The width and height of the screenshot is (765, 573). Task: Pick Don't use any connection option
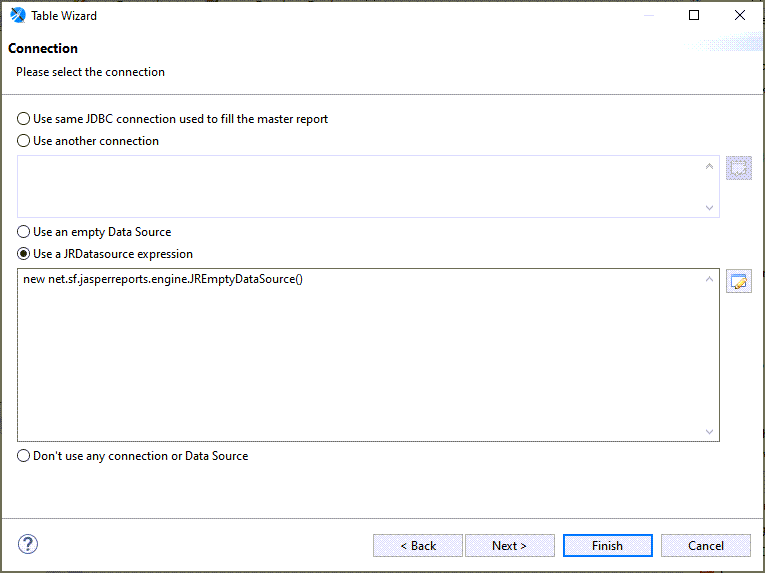point(24,456)
